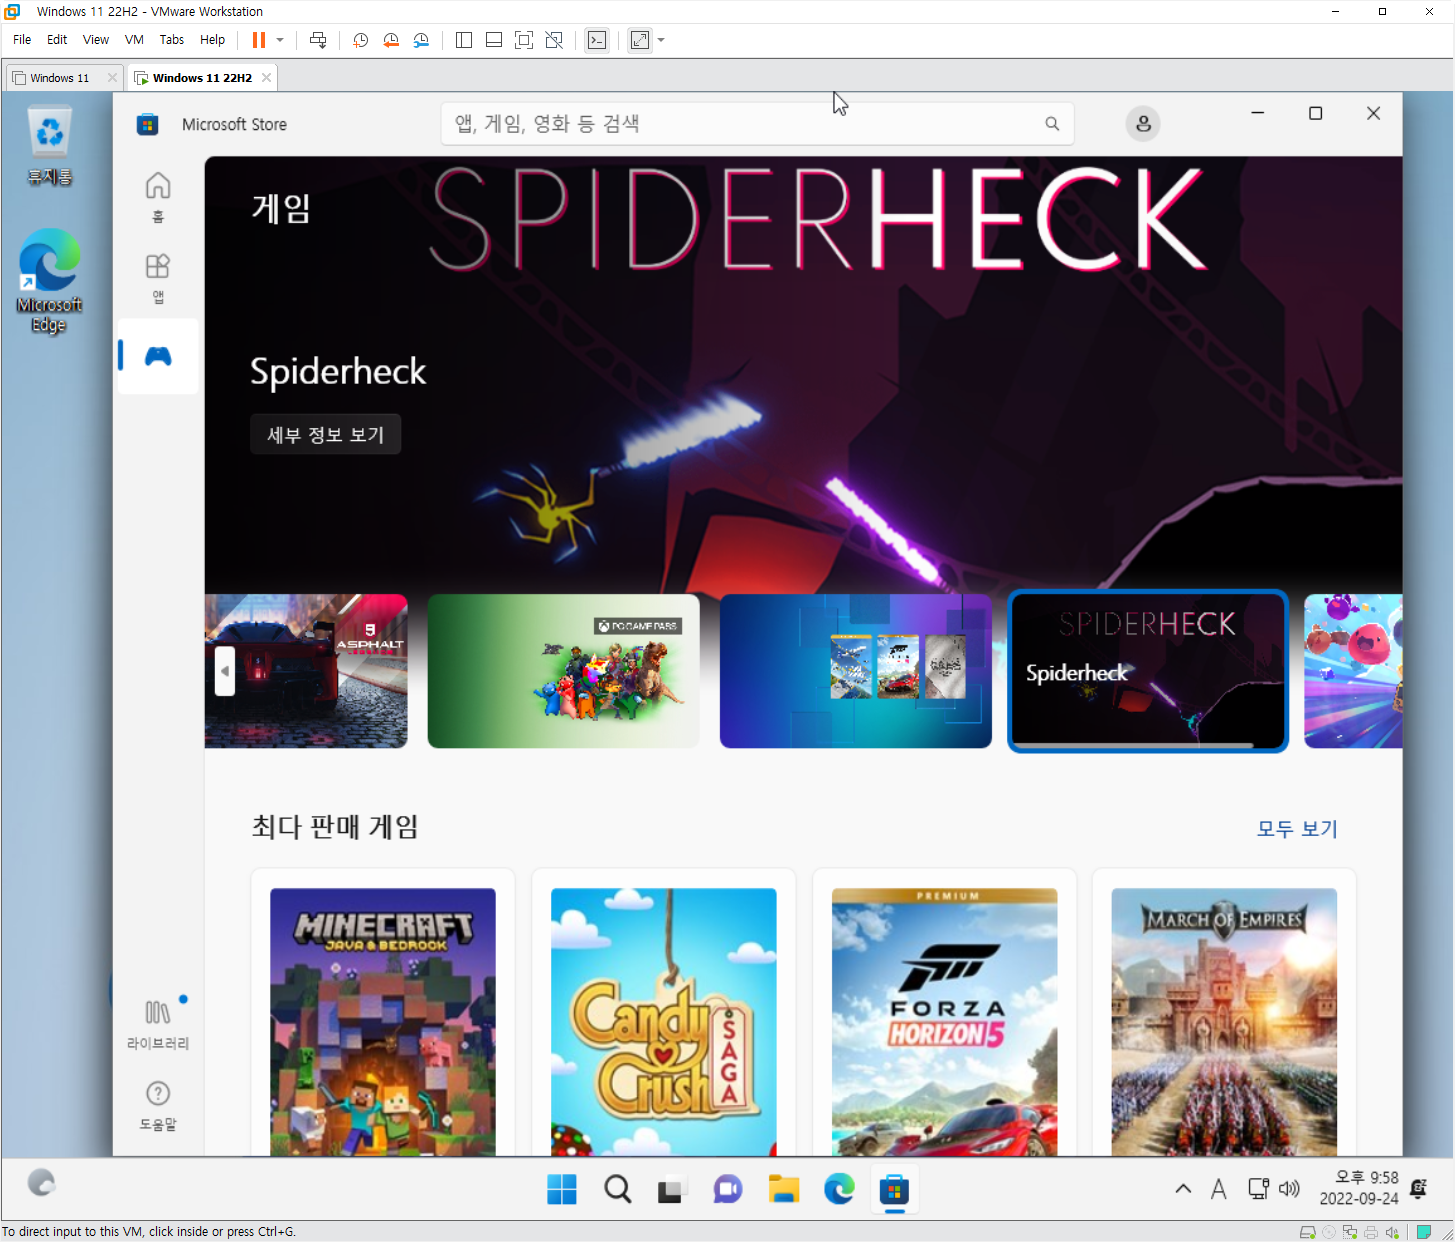This screenshot has height=1242, width=1455.
Task: Open the Recycle Bin (휴지통) desktop icon
Action: pyautogui.click(x=50, y=148)
